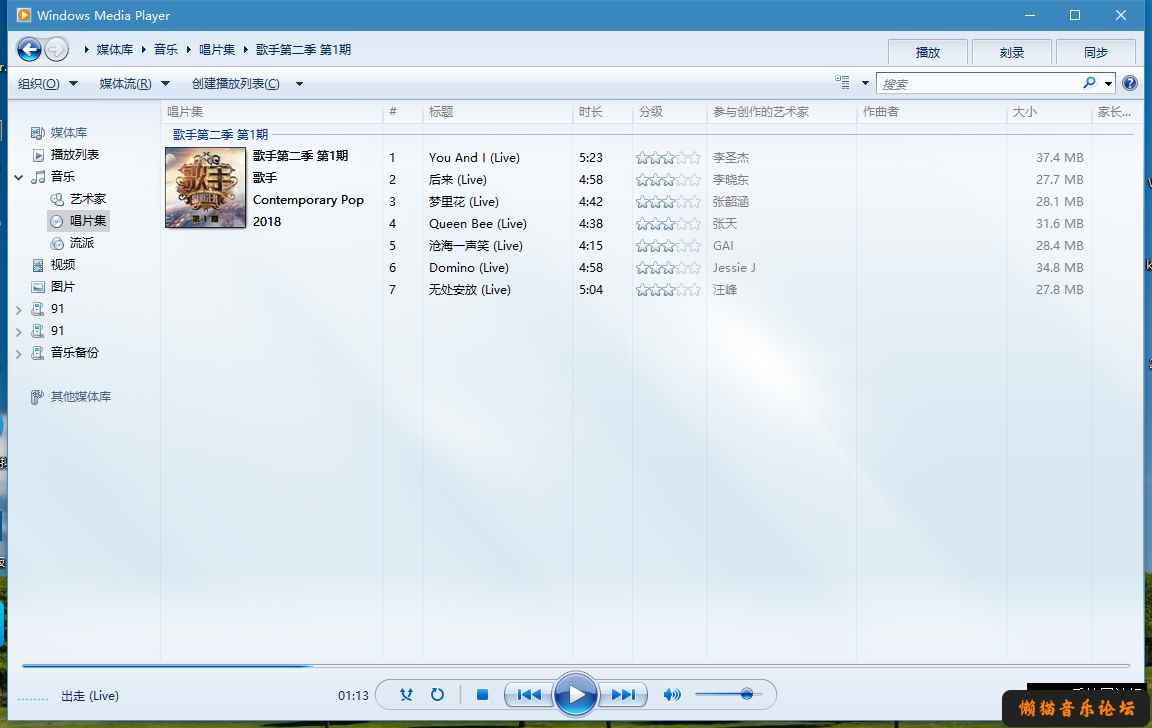Select 音乐 in the breadcrumb
Viewport: 1152px width, 728px height.
point(166,50)
